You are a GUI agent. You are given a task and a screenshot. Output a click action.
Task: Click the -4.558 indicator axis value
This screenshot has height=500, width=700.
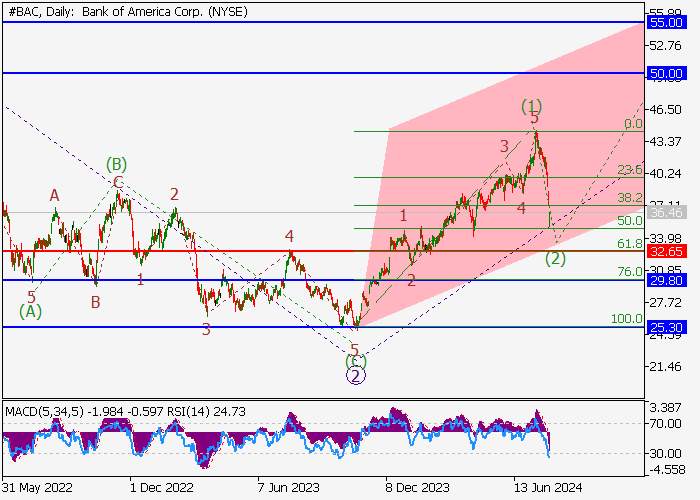(666, 469)
